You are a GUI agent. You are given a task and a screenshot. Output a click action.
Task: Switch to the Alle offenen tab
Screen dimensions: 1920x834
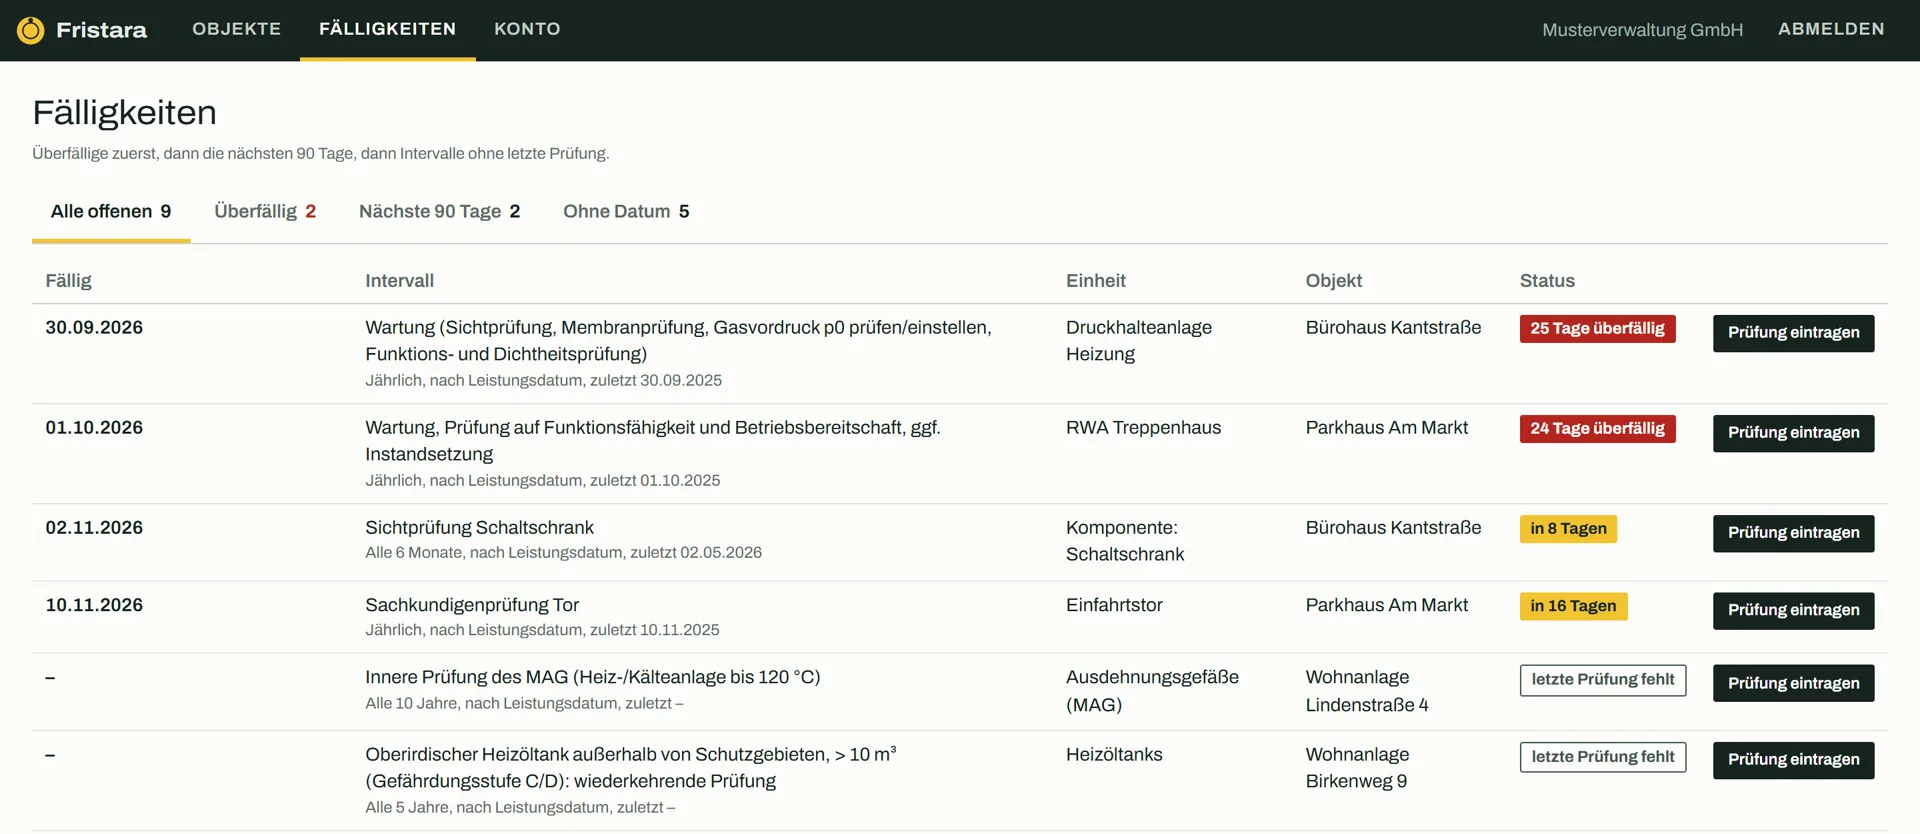coord(111,211)
